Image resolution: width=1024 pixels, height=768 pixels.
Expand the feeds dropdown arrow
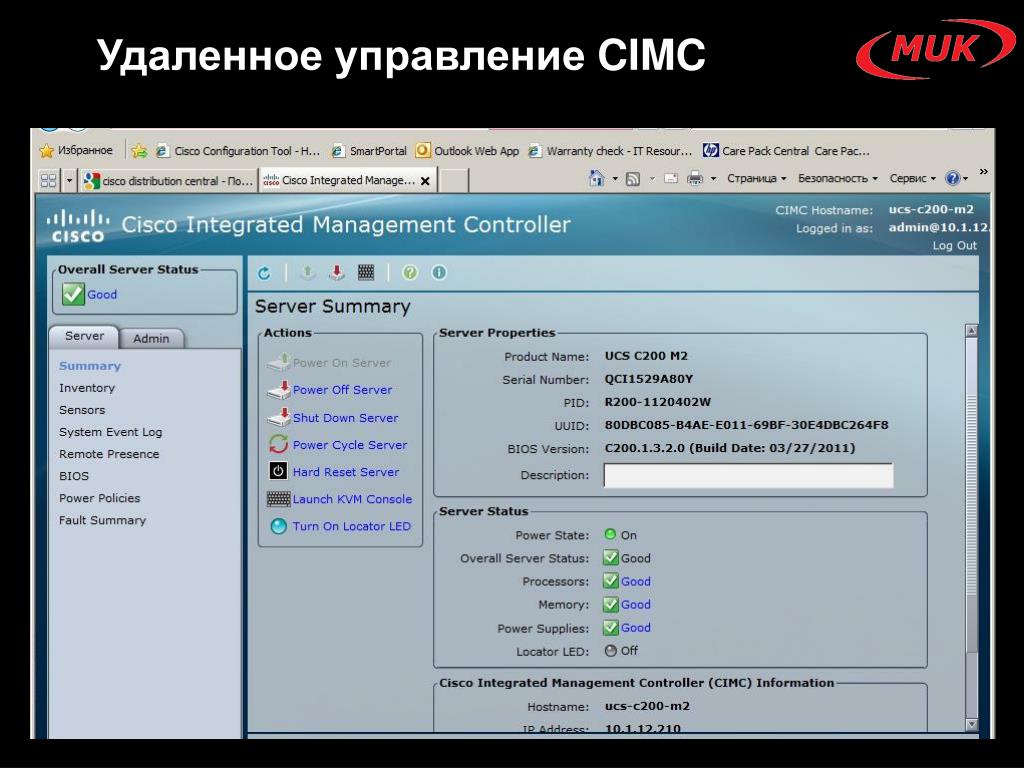[x=651, y=178]
